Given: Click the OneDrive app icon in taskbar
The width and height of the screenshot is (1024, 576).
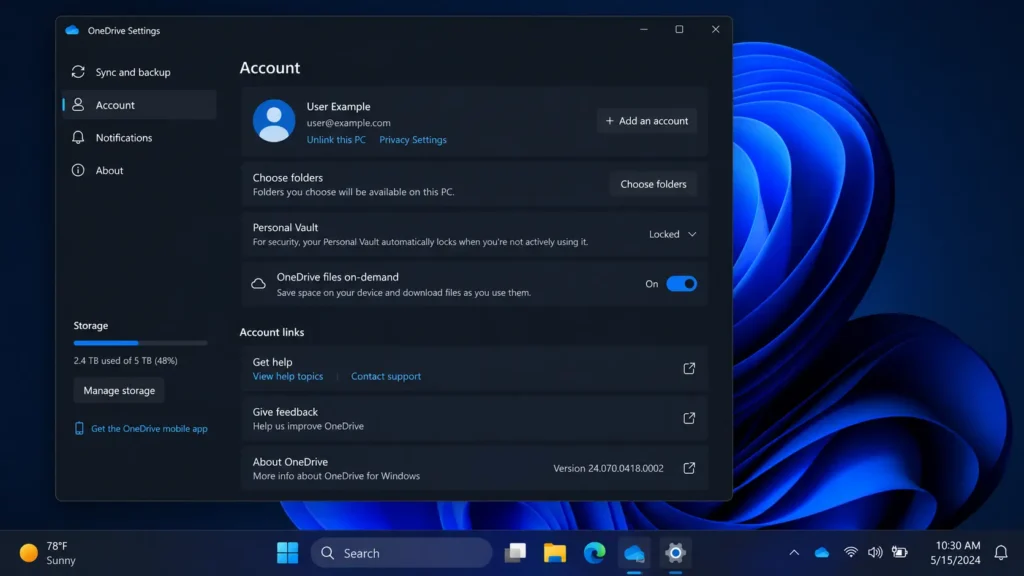Looking at the screenshot, I should point(634,553).
